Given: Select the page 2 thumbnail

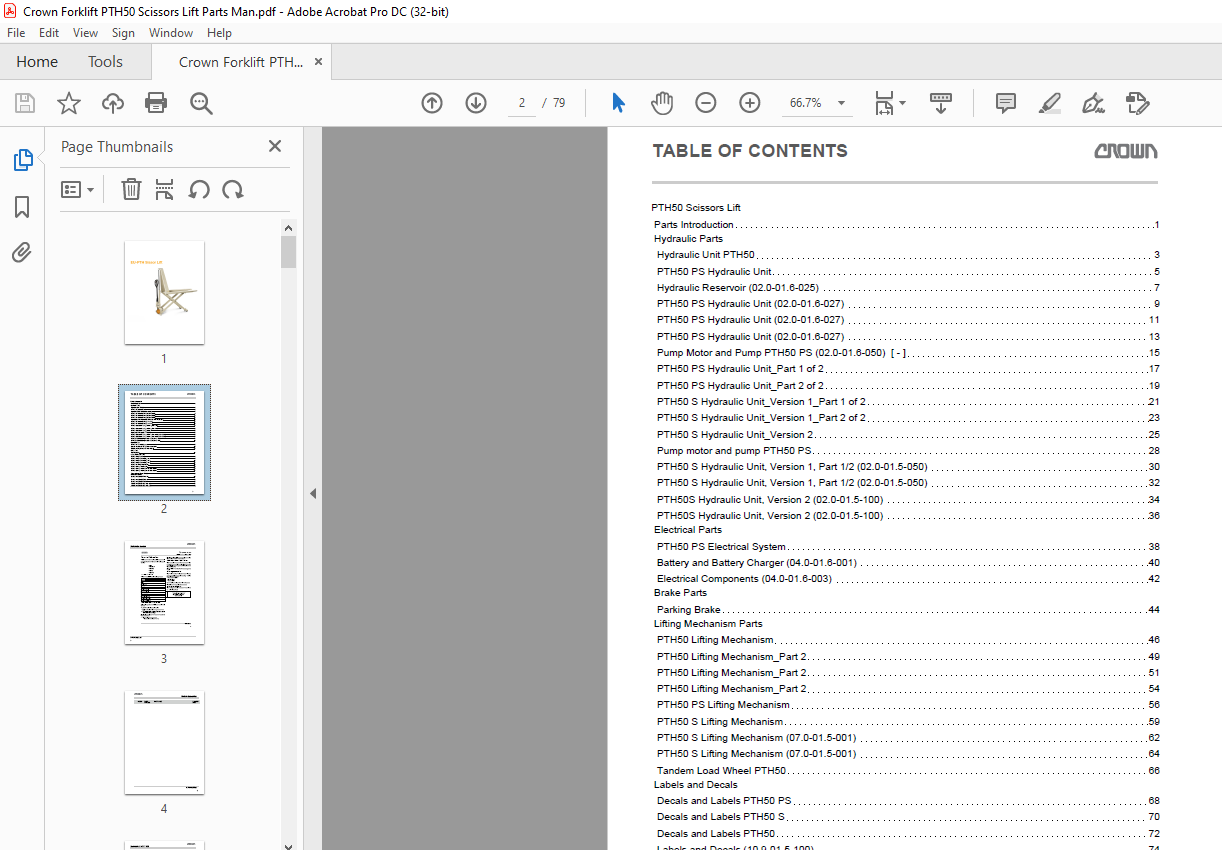Looking at the screenshot, I should click(164, 442).
